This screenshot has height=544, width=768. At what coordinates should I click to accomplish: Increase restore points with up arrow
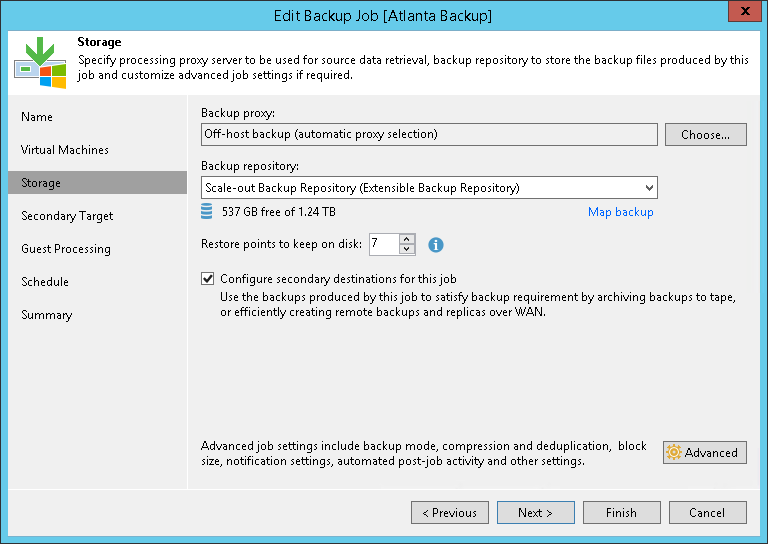coord(406,239)
